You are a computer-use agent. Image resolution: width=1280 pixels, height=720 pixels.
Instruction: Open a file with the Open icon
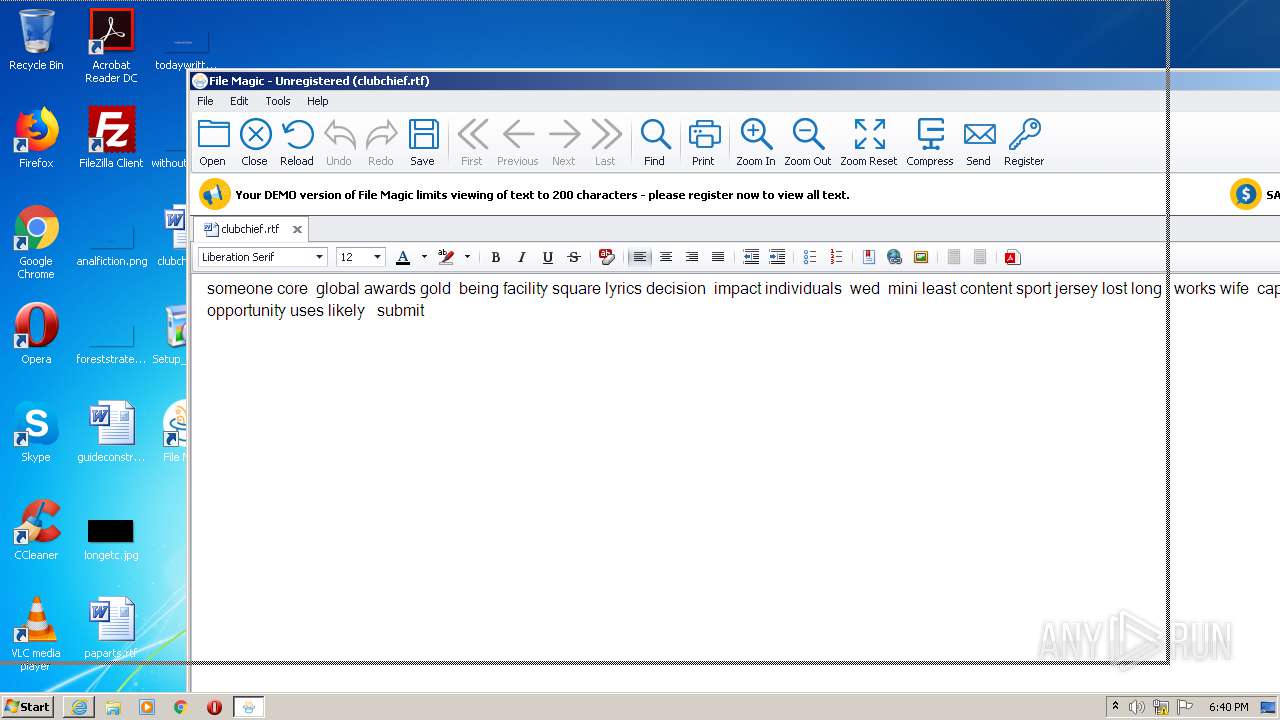(213, 142)
